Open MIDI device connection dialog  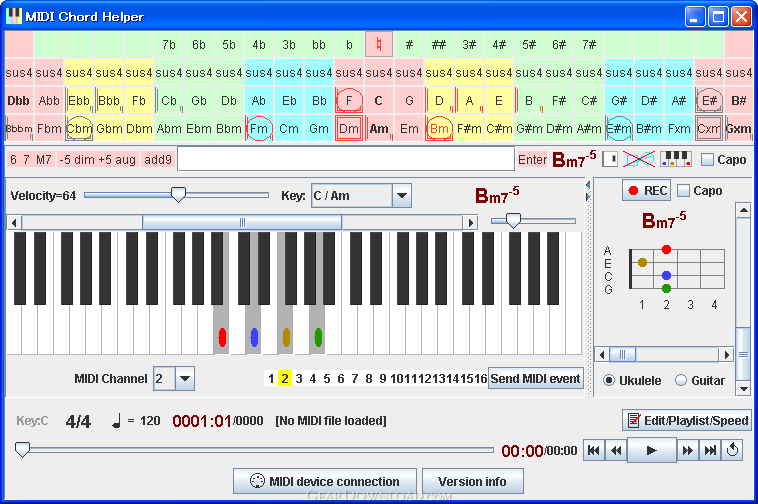325,481
